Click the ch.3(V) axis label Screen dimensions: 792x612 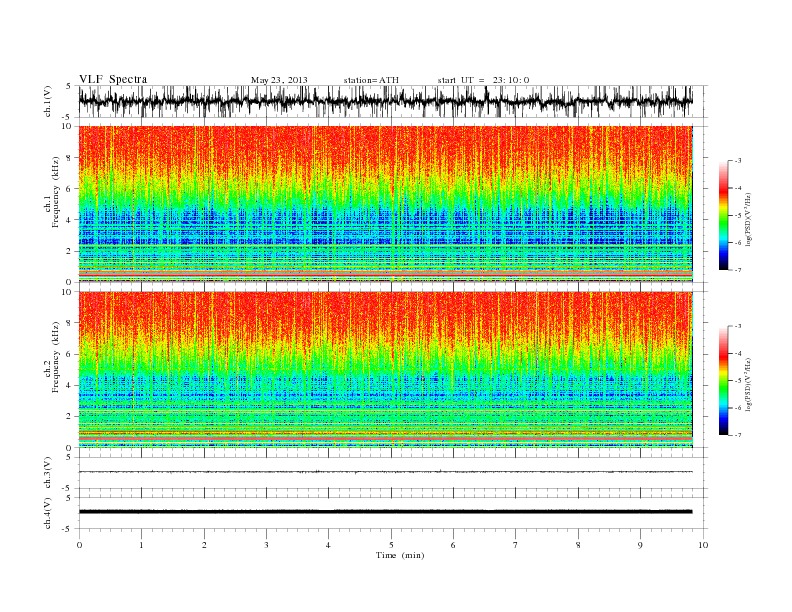coord(48,473)
